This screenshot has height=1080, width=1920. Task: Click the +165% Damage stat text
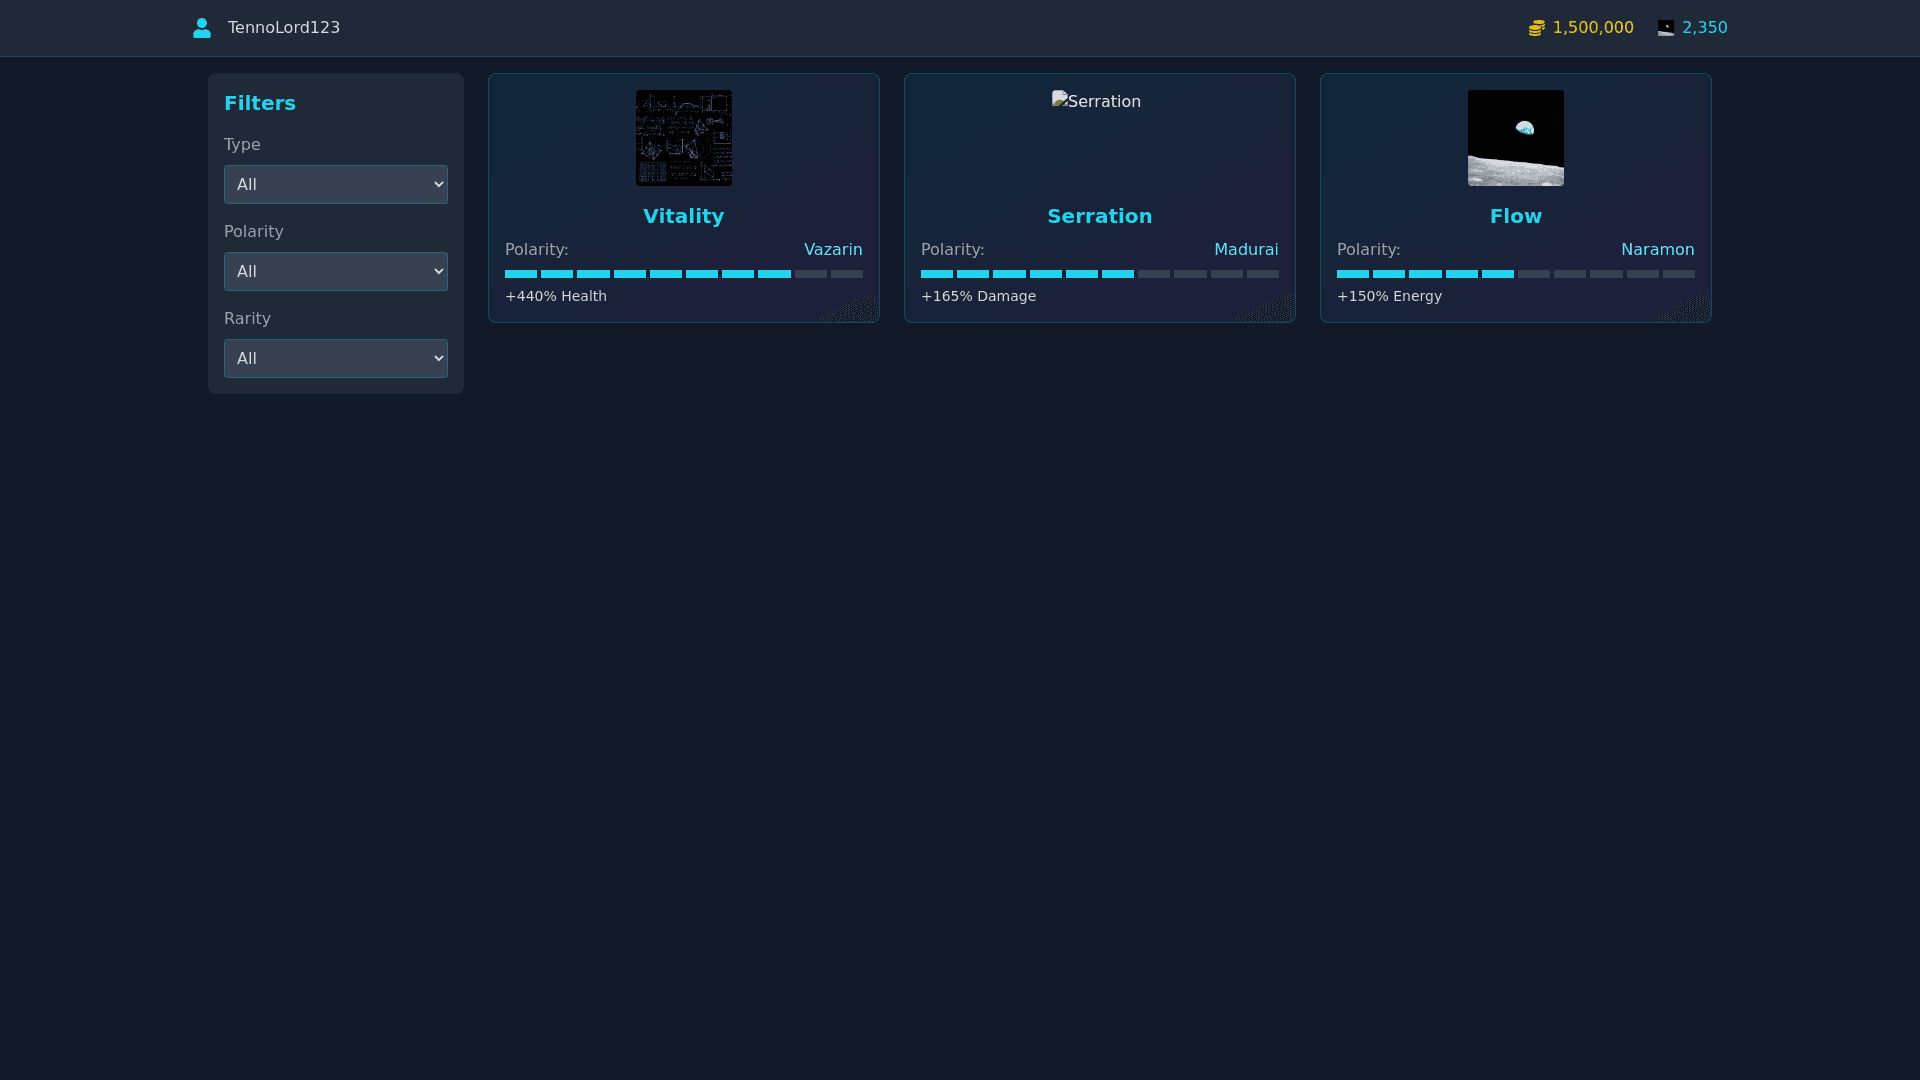point(978,296)
